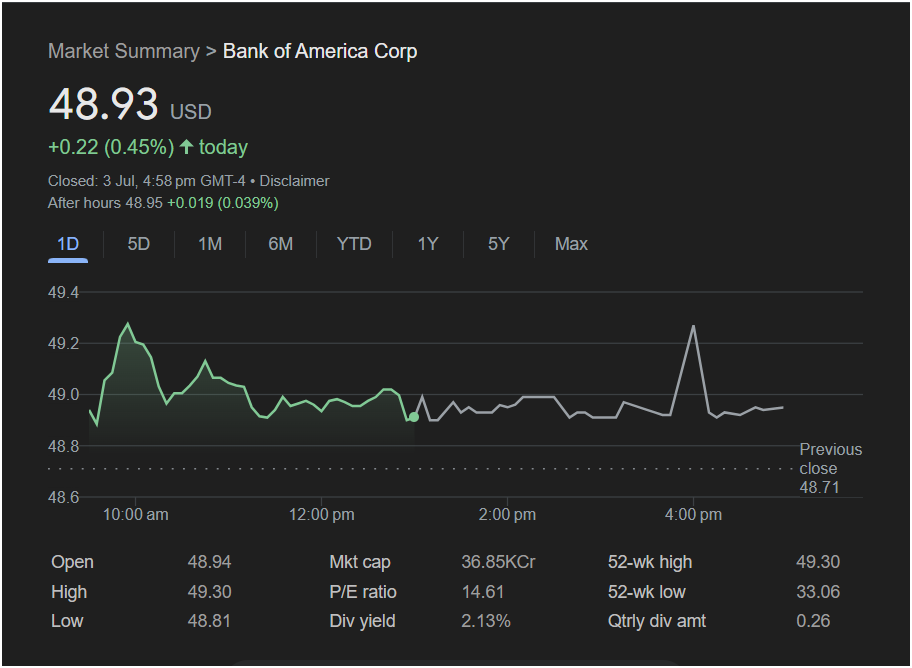Switch to the 5D range tab
The width and height of the screenshot is (912, 668).
coord(138,244)
